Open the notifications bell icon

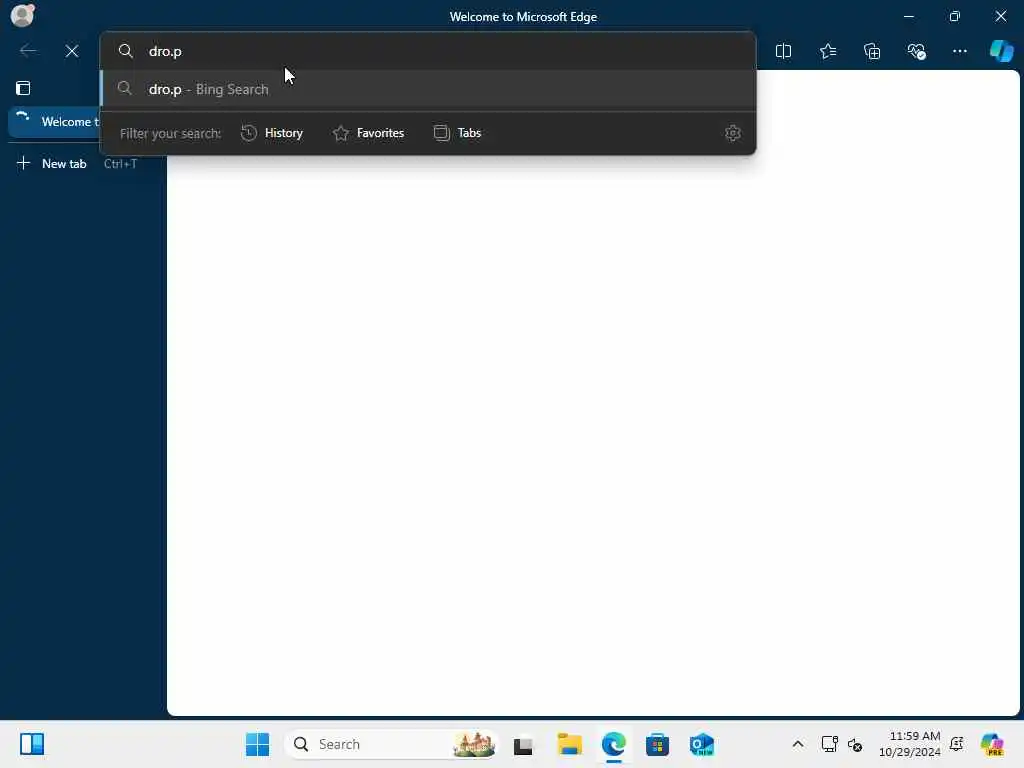pyautogui.click(x=957, y=744)
